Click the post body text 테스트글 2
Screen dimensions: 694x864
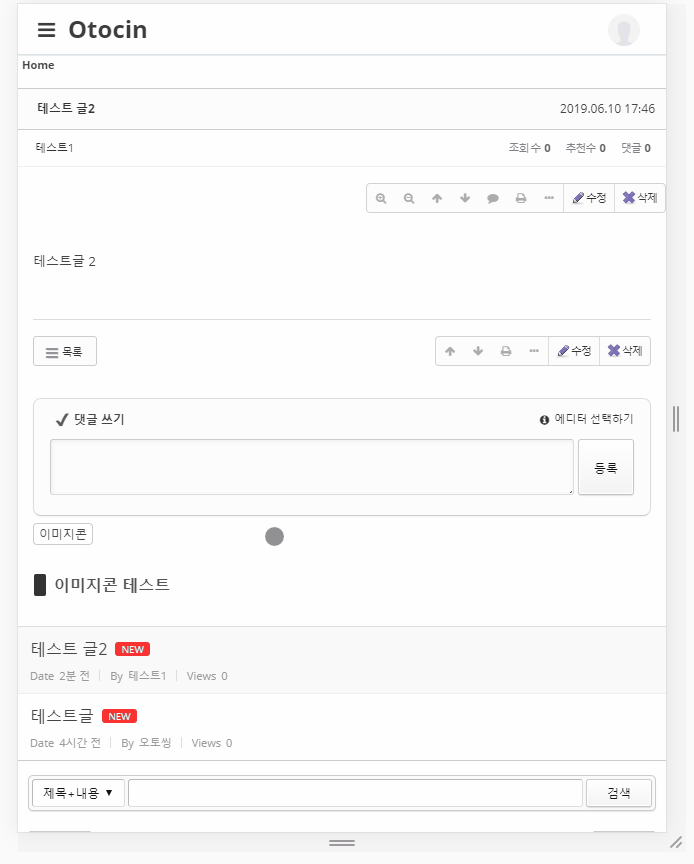click(64, 261)
